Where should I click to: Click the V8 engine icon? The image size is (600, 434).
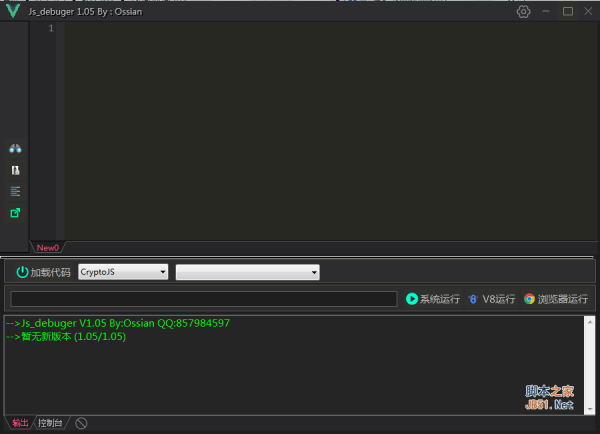tap(473, 299)
